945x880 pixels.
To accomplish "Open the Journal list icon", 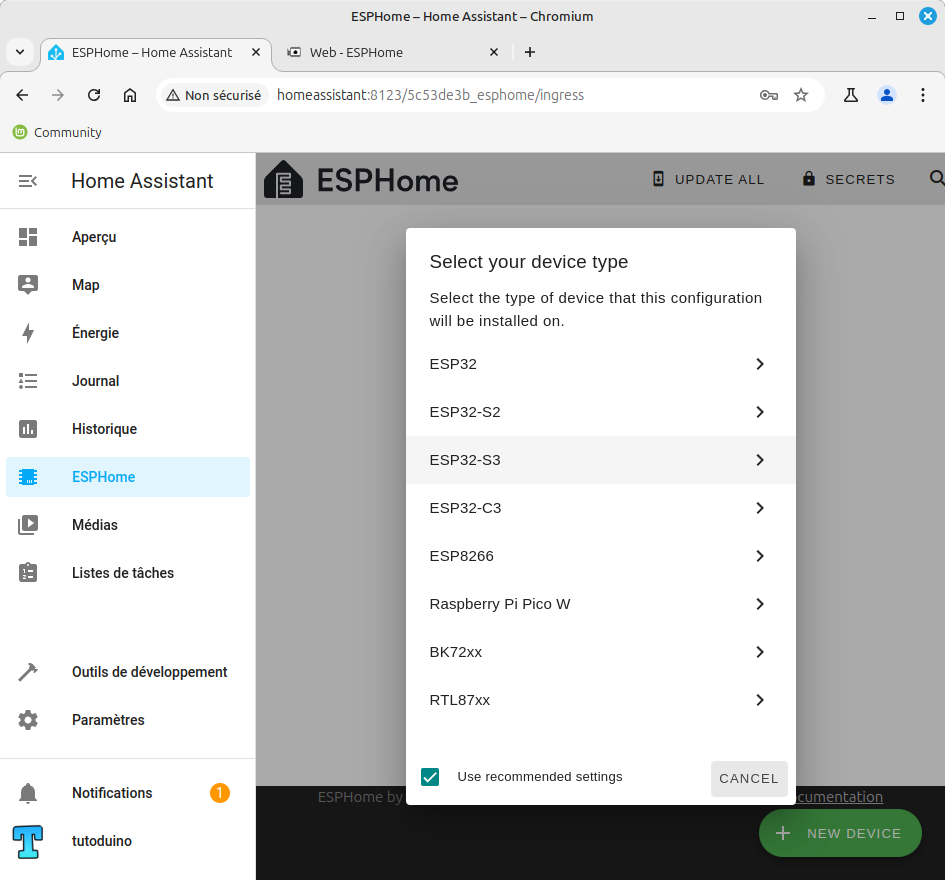I will point(28,381).
